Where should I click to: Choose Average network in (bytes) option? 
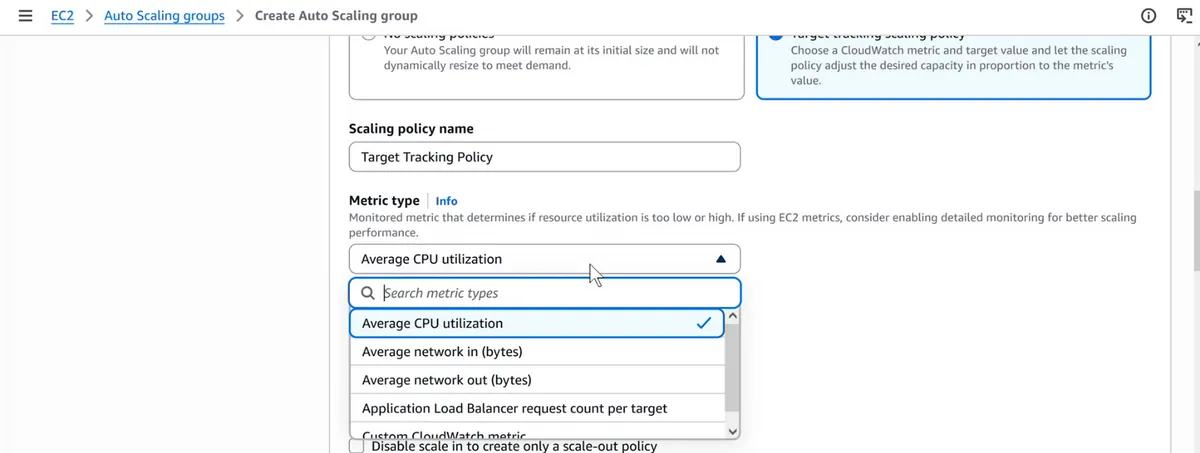pos(536,352)
